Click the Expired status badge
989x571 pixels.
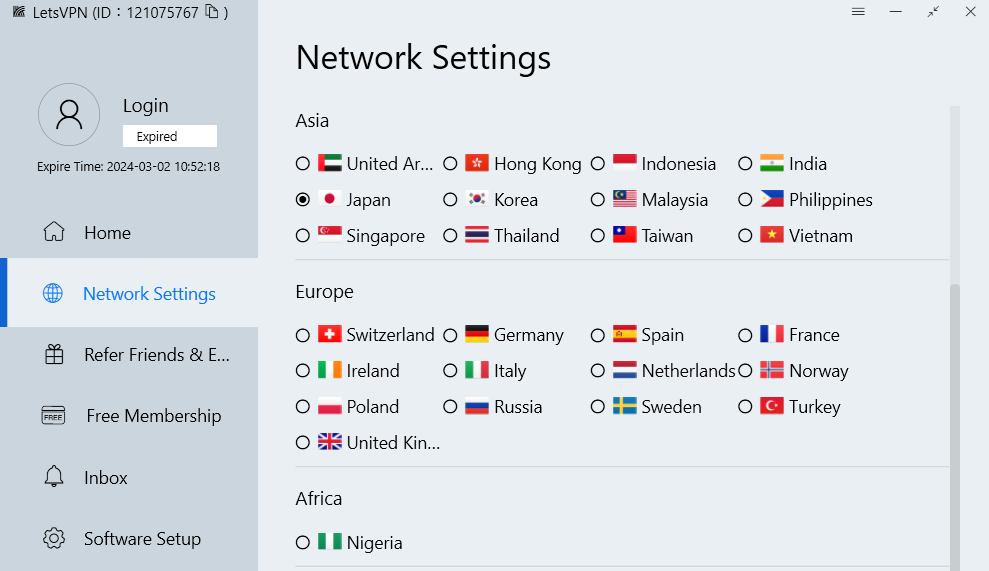click(169, 136)
